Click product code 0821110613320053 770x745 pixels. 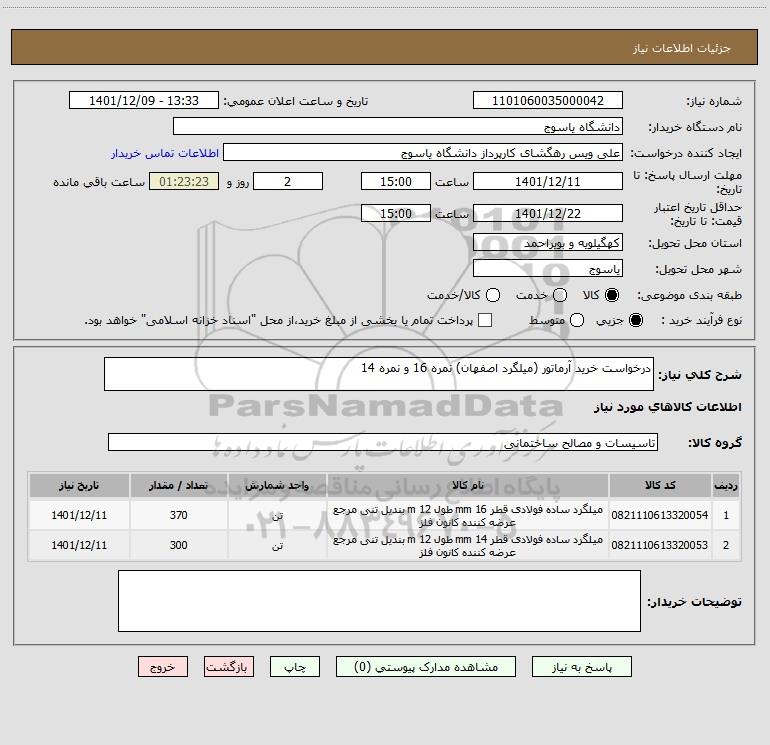tap(660, 545)
